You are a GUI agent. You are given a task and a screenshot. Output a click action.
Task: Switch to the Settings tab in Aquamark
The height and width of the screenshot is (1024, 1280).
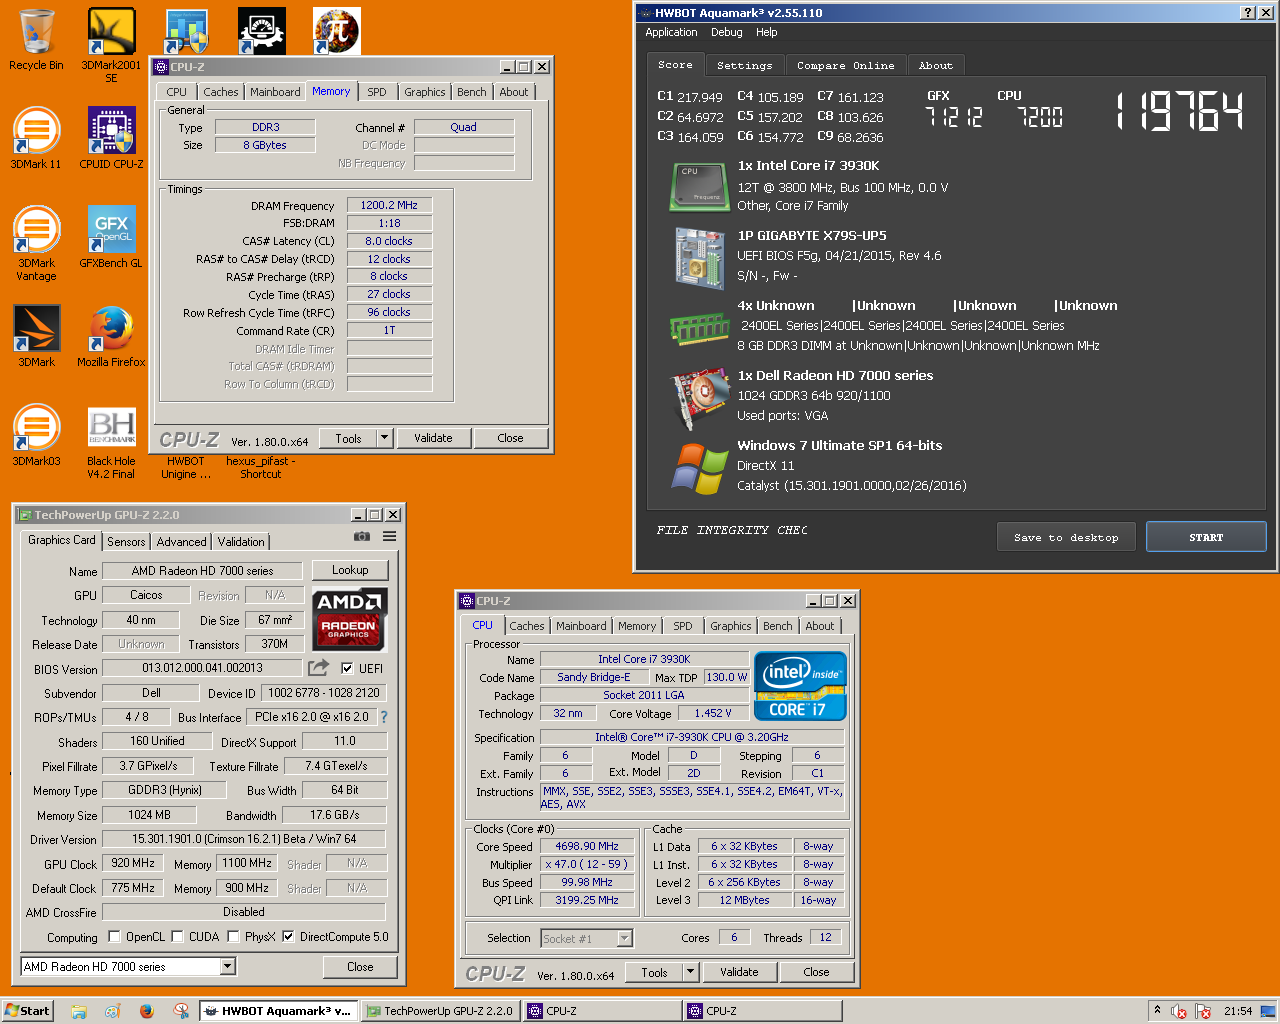pyautogui.click(x=745, y=66)
